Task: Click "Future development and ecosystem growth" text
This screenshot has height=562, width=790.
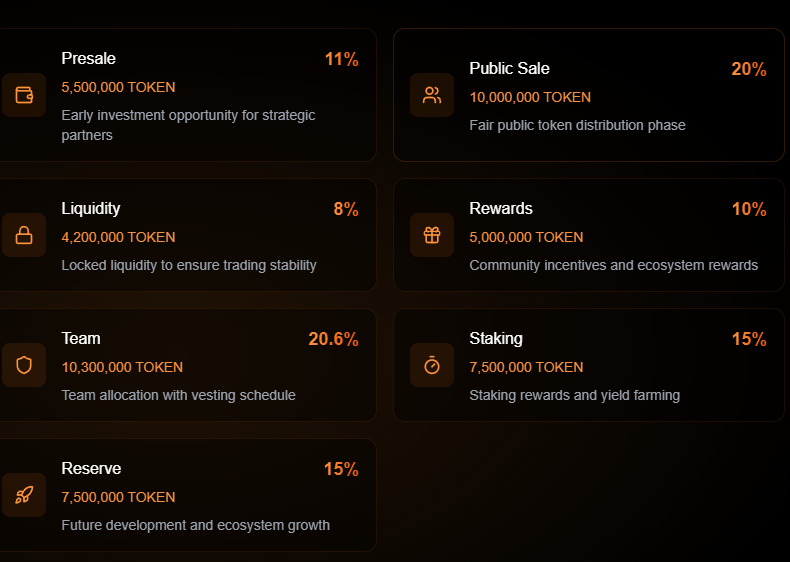Action: tap(195, 525)
